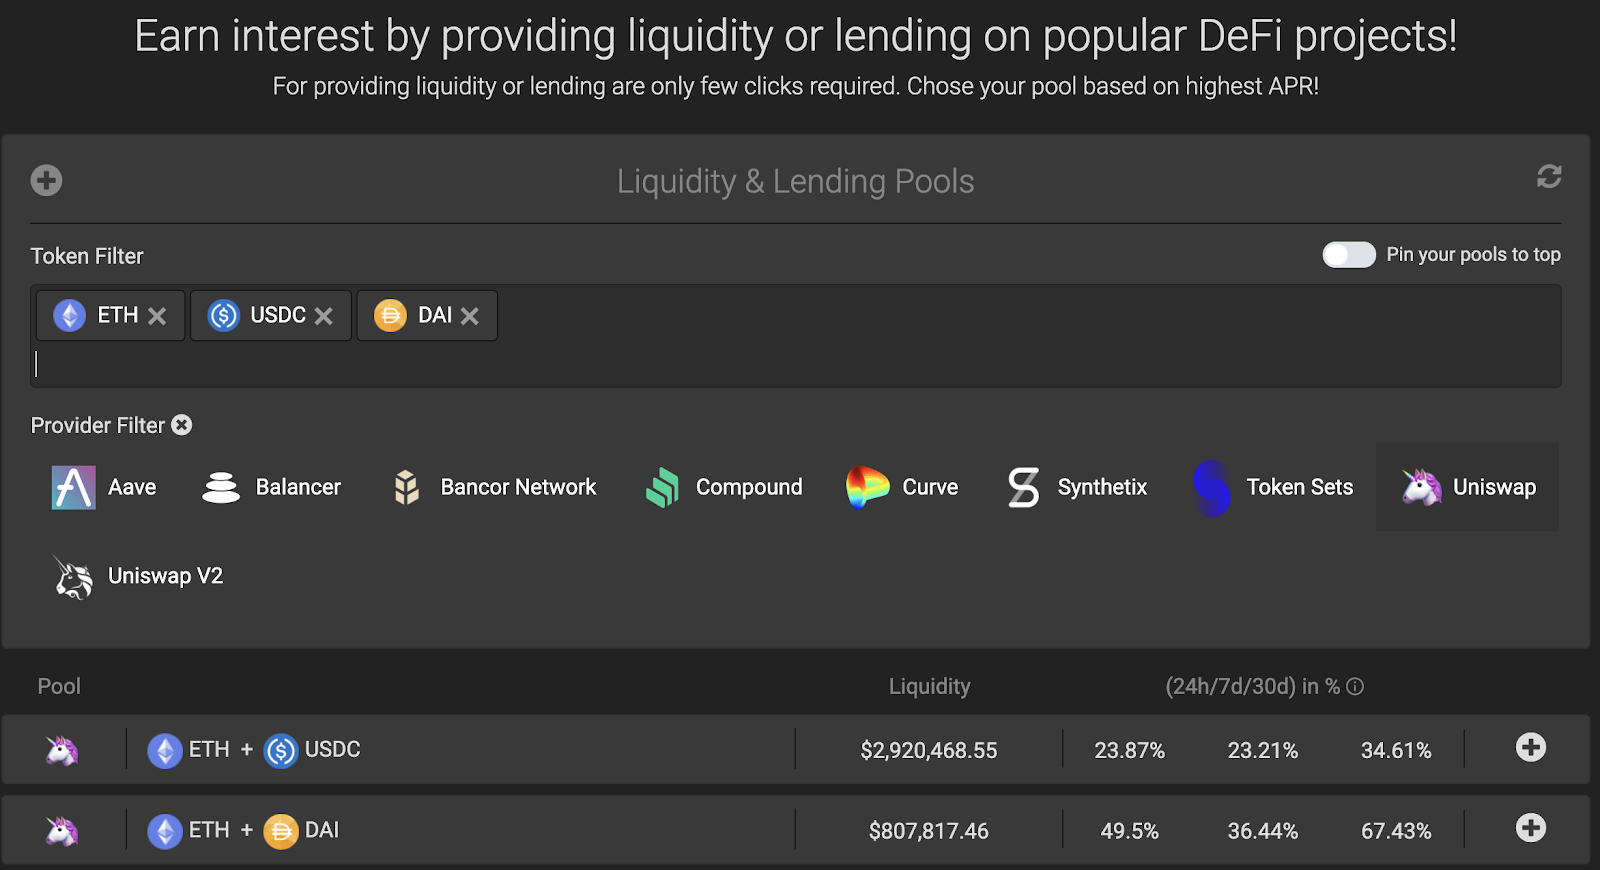Filter pools by Balancer provider
1600x870 pixels.
pos(271,488)
